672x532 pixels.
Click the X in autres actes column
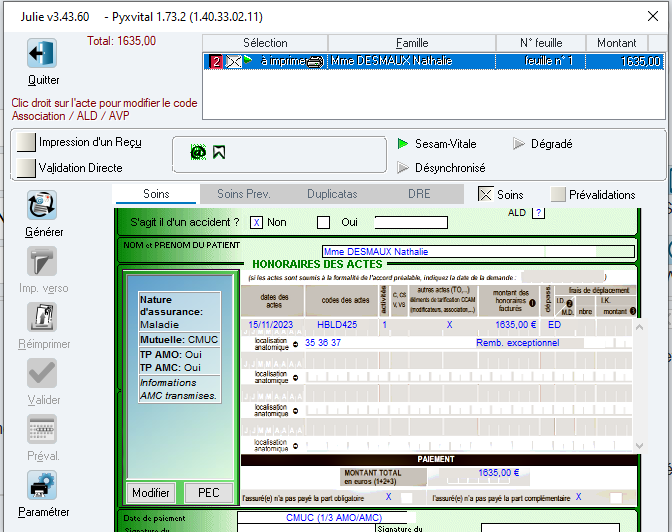click(x=449, y=325)
